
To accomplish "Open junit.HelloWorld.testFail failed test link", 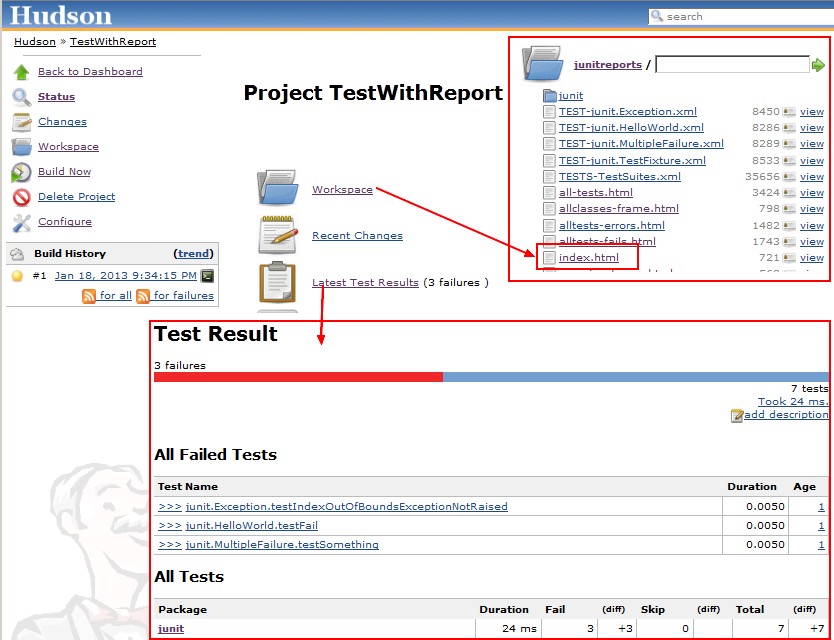I will (x=251, y=525).
